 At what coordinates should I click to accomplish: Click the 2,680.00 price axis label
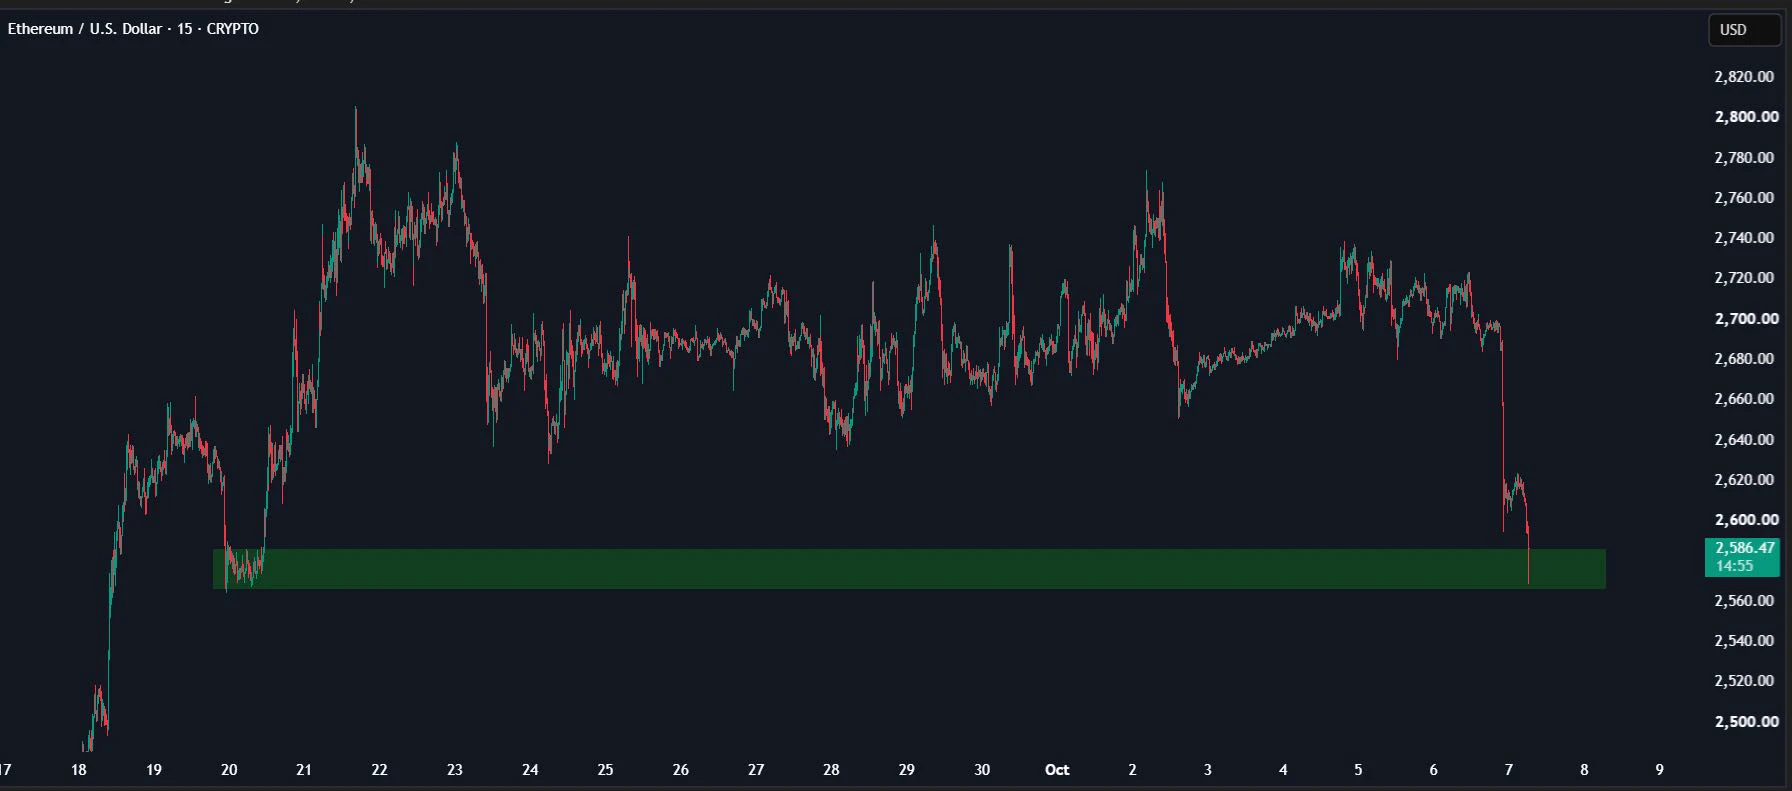point(1745,359)
